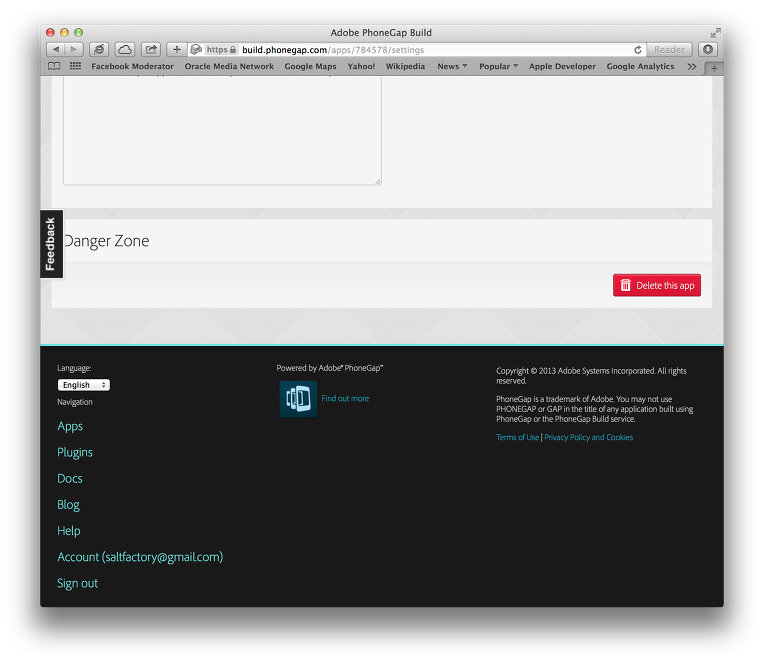Click the PhoneGap logo in the footer
This screenshot has width=764, height=663.
point(298,398)
